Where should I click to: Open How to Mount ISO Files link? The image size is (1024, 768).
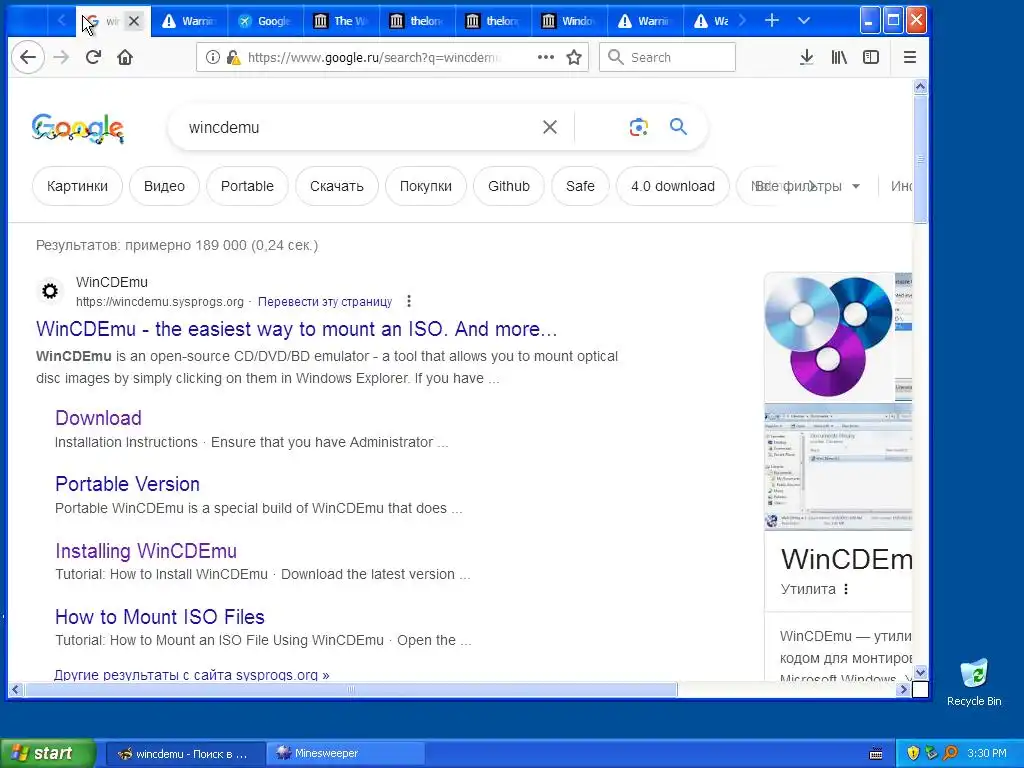160,616
